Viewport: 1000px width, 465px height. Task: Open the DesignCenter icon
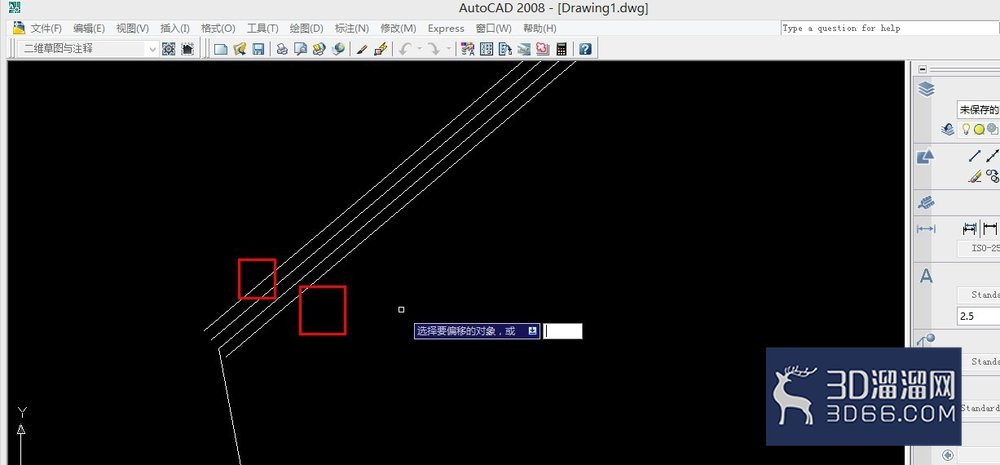click(x=487, y=49)
